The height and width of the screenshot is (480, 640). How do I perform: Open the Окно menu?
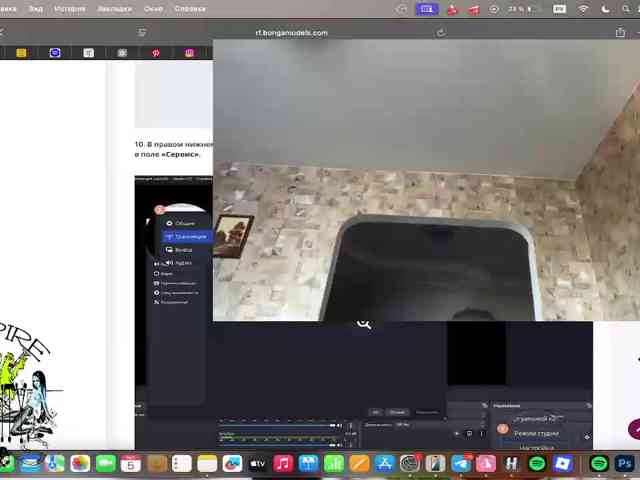point(153,9)
